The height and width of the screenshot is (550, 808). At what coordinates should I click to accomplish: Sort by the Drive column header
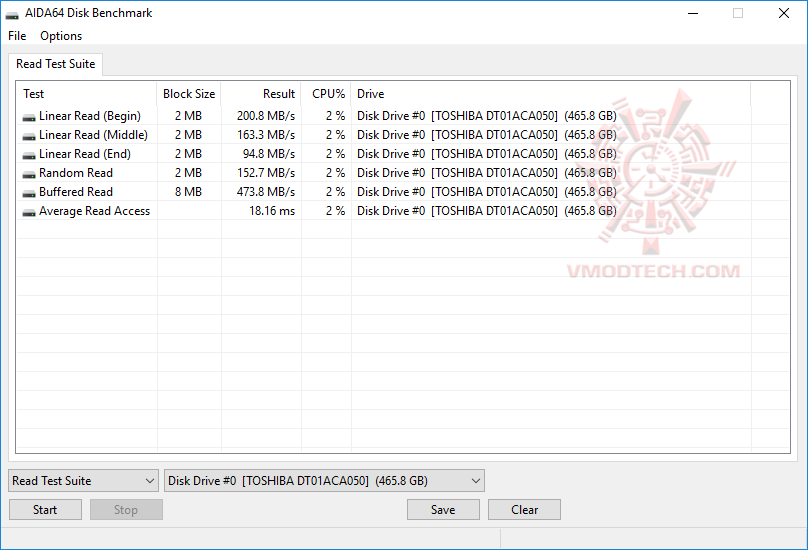[551, 94]
